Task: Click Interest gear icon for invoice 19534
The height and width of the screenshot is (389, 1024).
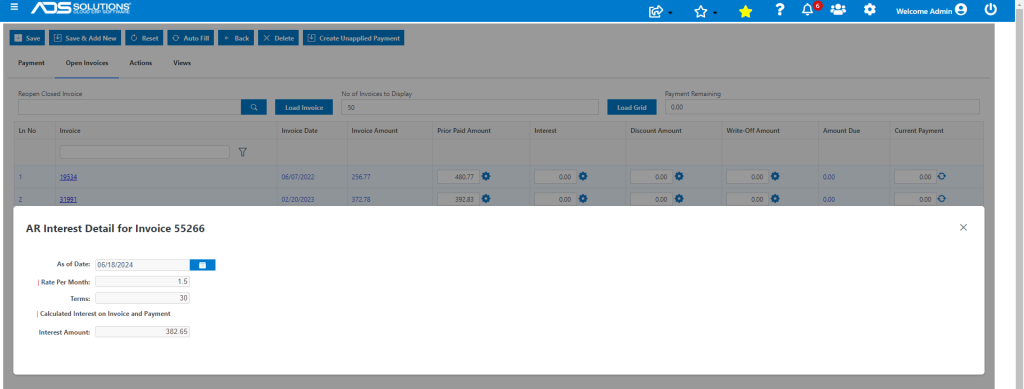Action: coord(583,176)
